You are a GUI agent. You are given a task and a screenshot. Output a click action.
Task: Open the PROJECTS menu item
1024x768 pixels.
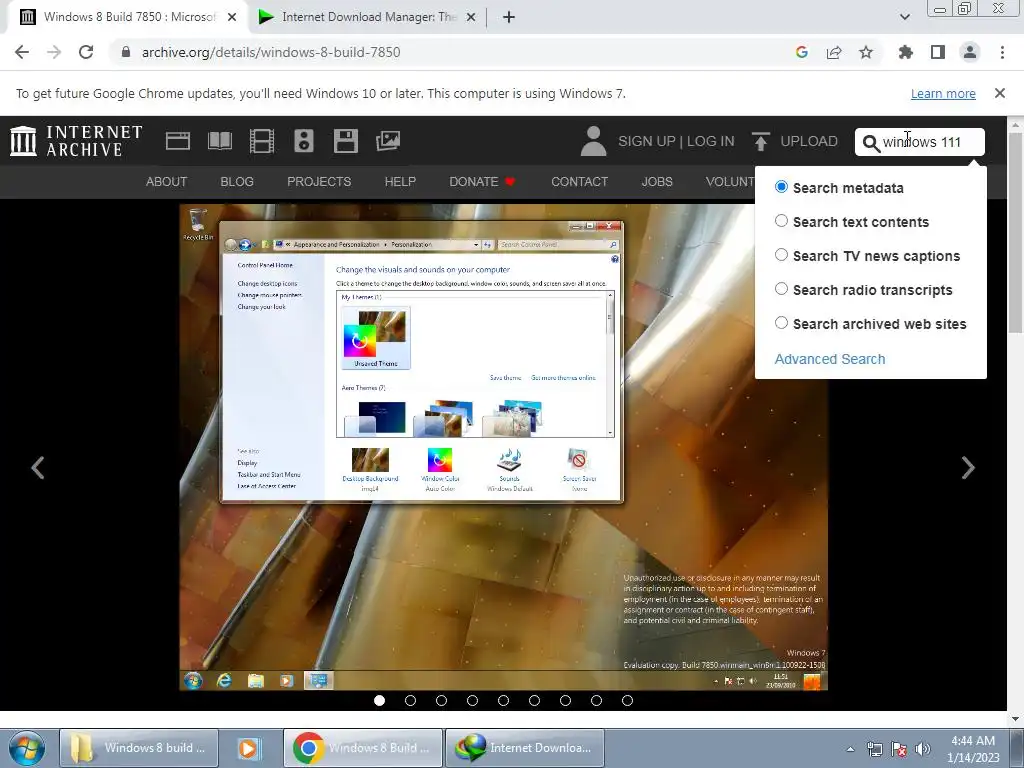tap(319, 182)
